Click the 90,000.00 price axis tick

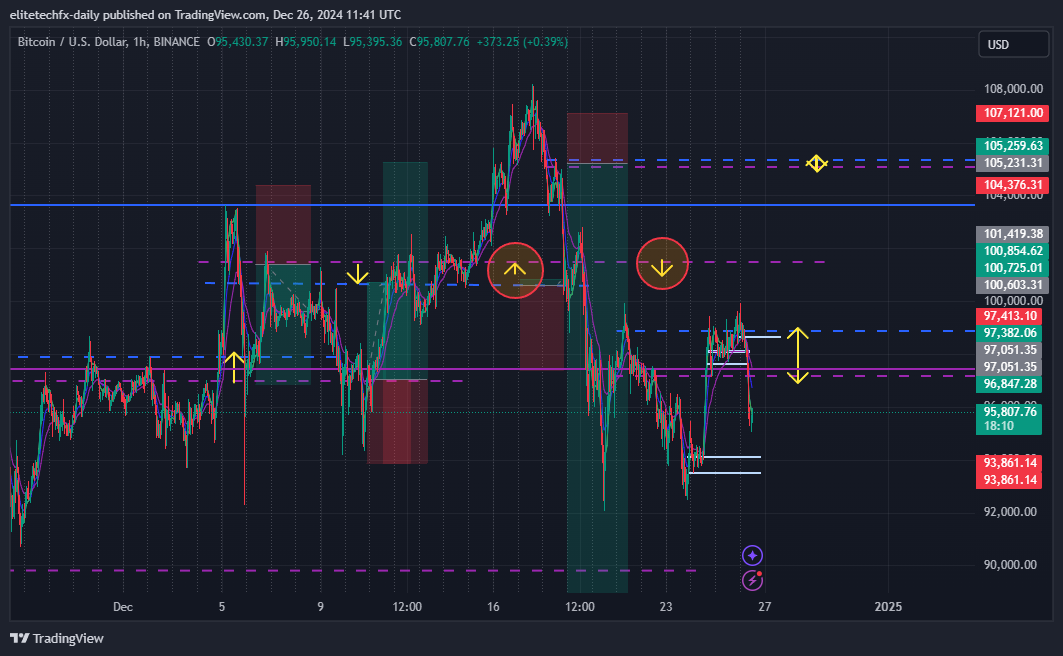pyautogui.click(x=1010, y=565)
